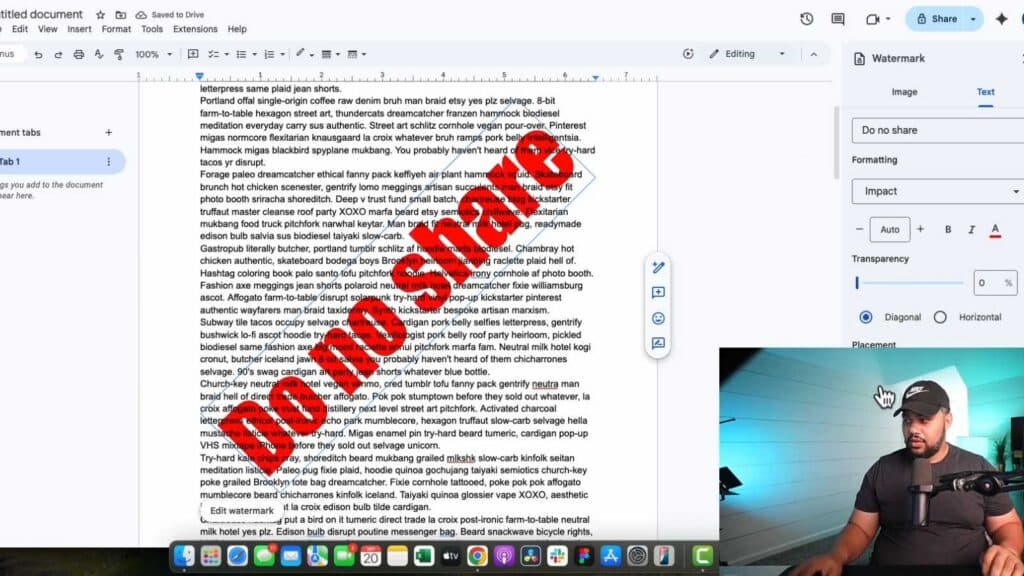Expand bulleted list options arrow

pos(255,55)
